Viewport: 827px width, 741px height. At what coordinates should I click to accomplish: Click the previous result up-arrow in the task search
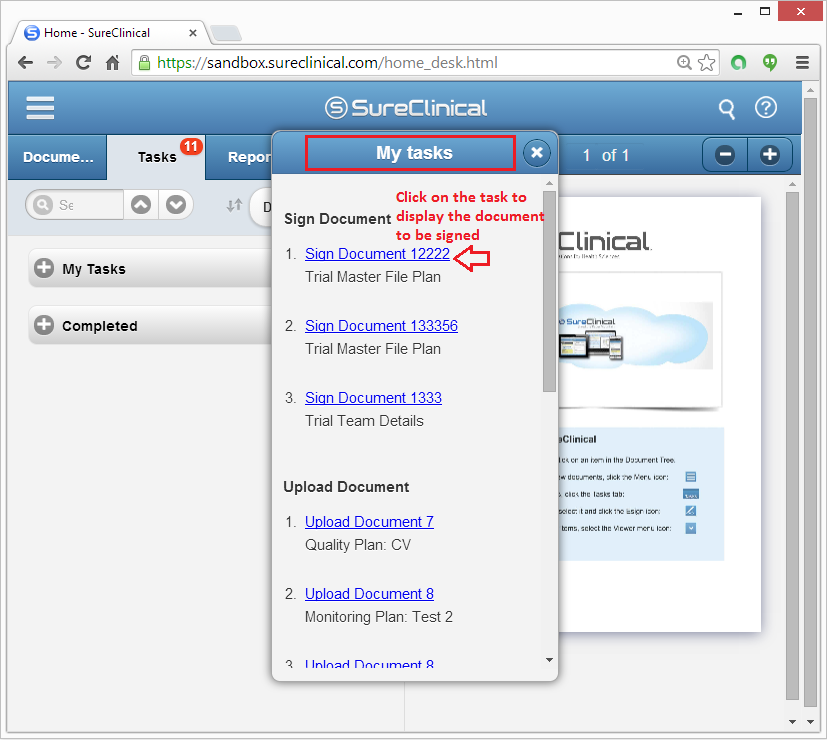click(x=141, y=205)
